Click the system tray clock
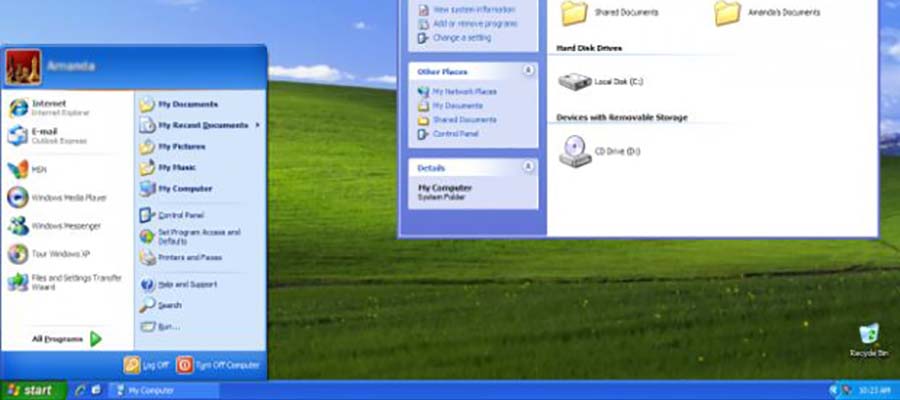 [874, 391]
